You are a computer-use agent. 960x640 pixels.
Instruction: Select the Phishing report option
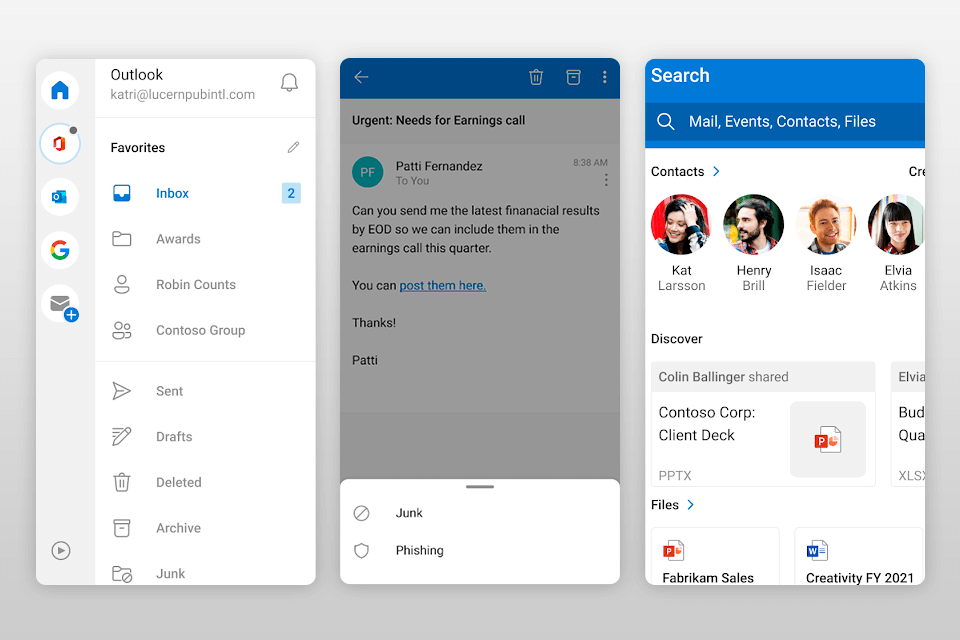419,550
